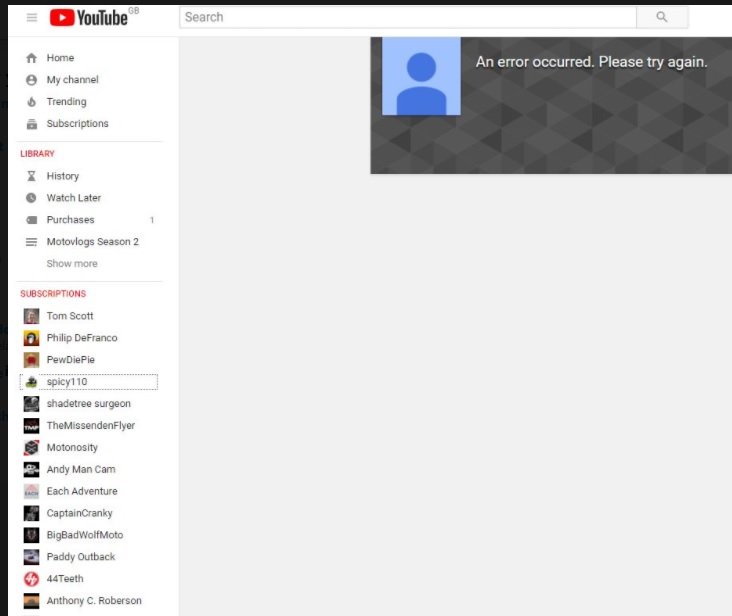Click Tom Scott channel avatar

click(31, 316)
